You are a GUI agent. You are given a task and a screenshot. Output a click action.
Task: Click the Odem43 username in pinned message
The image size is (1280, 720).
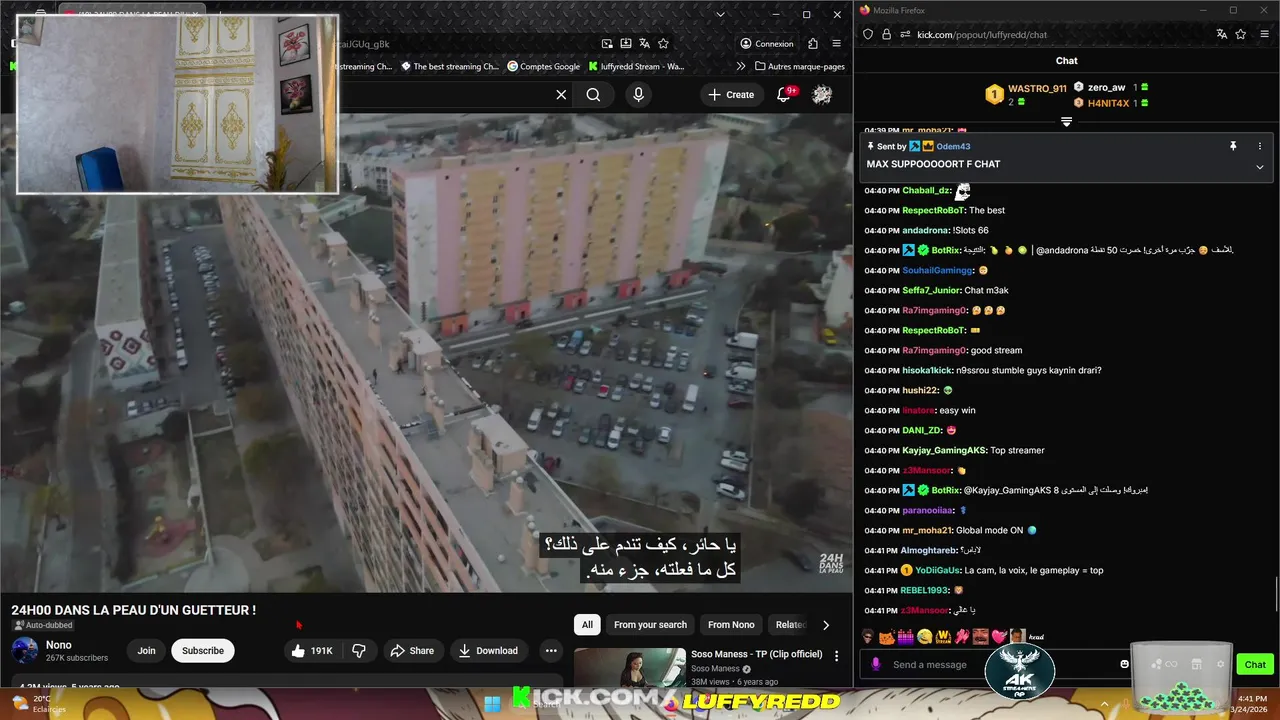pyautogui.click(x=953, y=146)
